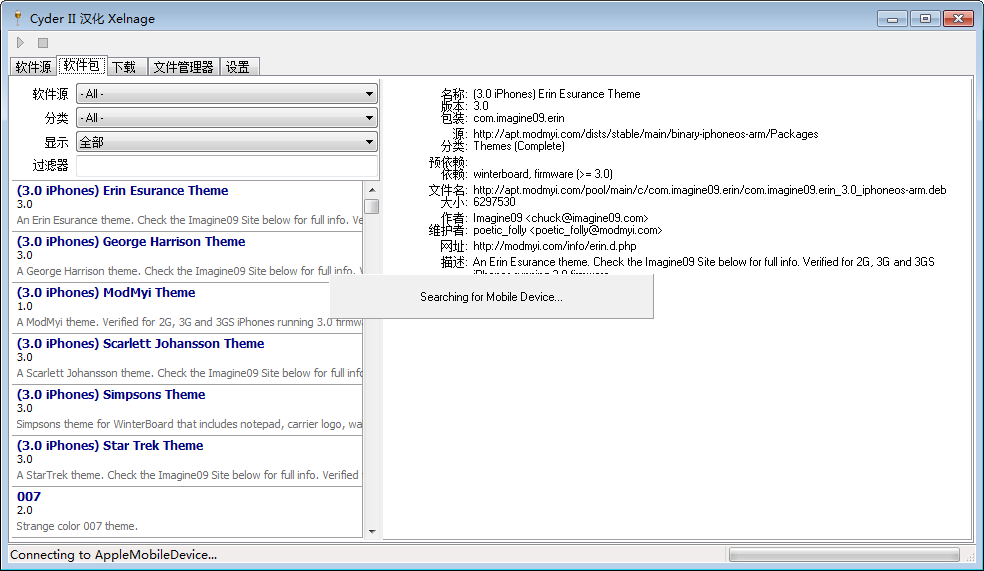
Task: Click the package list scrollbar thumb
Action: 371,206
